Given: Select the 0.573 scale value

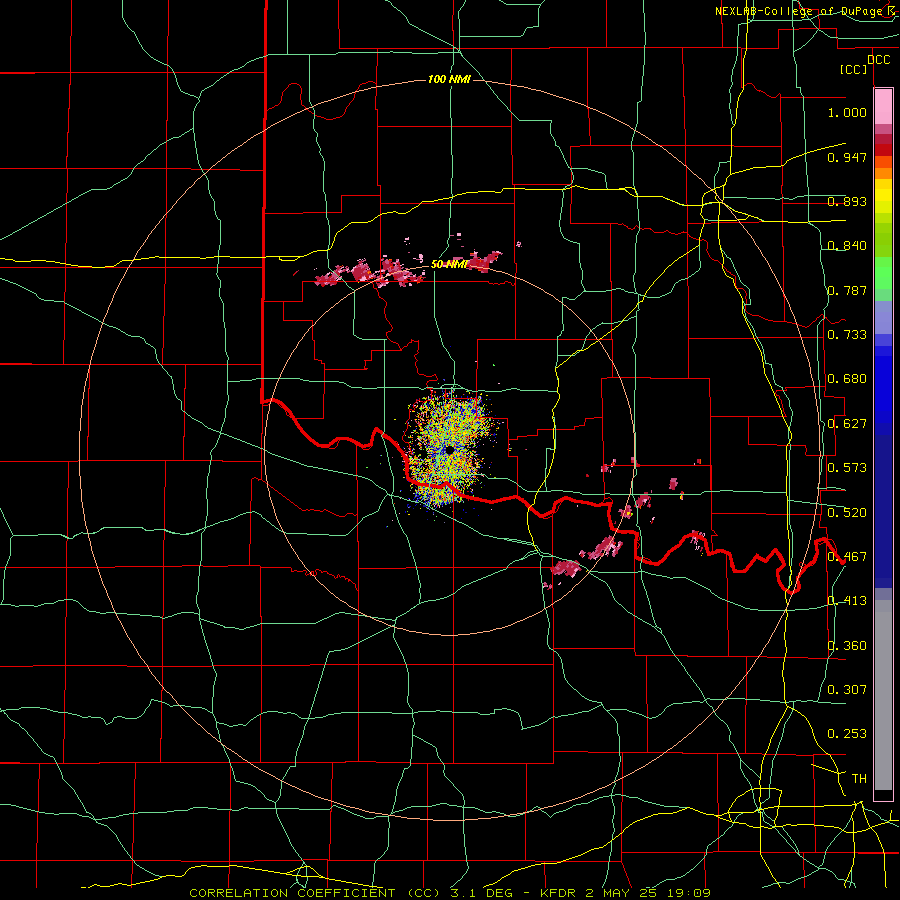Looking at the screenshot, I should pyautogui.click(x=847, y=467).
